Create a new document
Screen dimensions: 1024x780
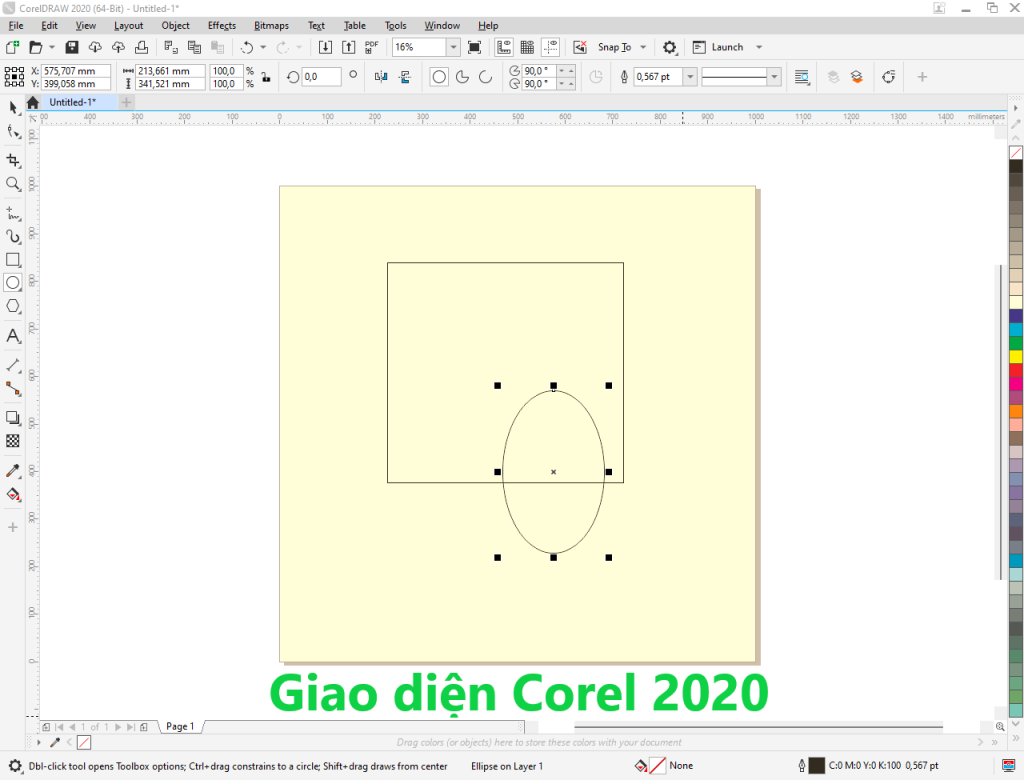(x=12, y=47)
